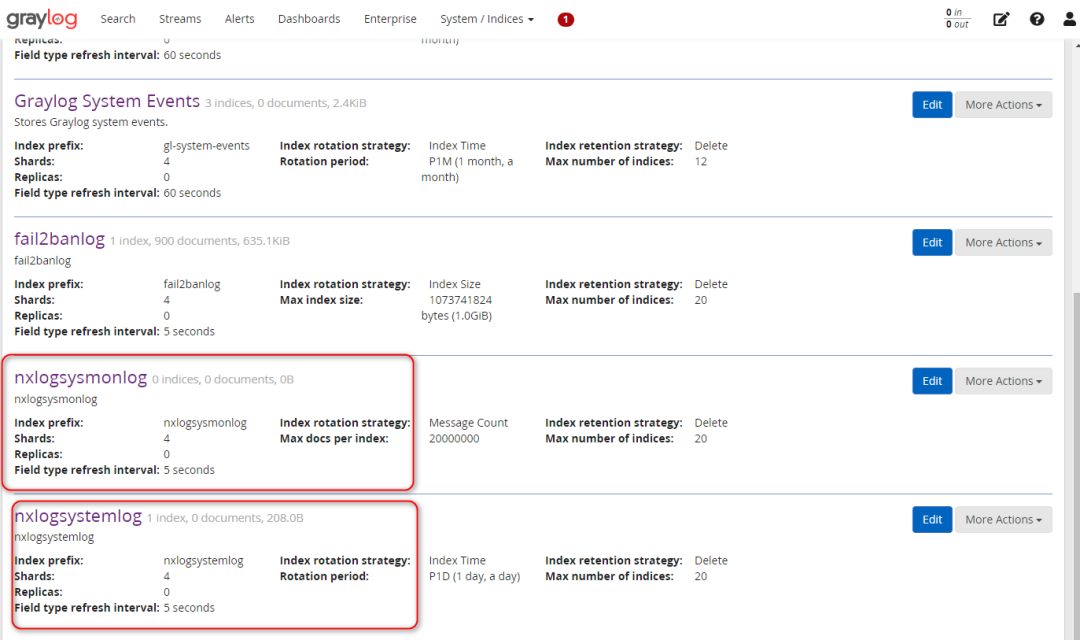Click 'P1D (1 day, a day)' rotation period
Screen dimensions: 1080x640
pyautogui.click(x=475, y=577)
